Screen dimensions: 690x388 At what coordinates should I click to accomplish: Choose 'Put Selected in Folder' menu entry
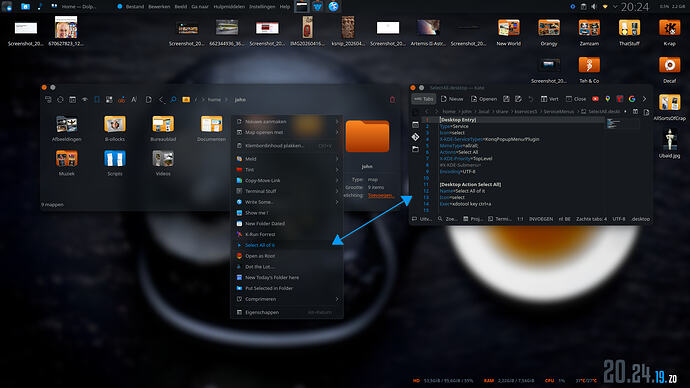coord(286,288)
